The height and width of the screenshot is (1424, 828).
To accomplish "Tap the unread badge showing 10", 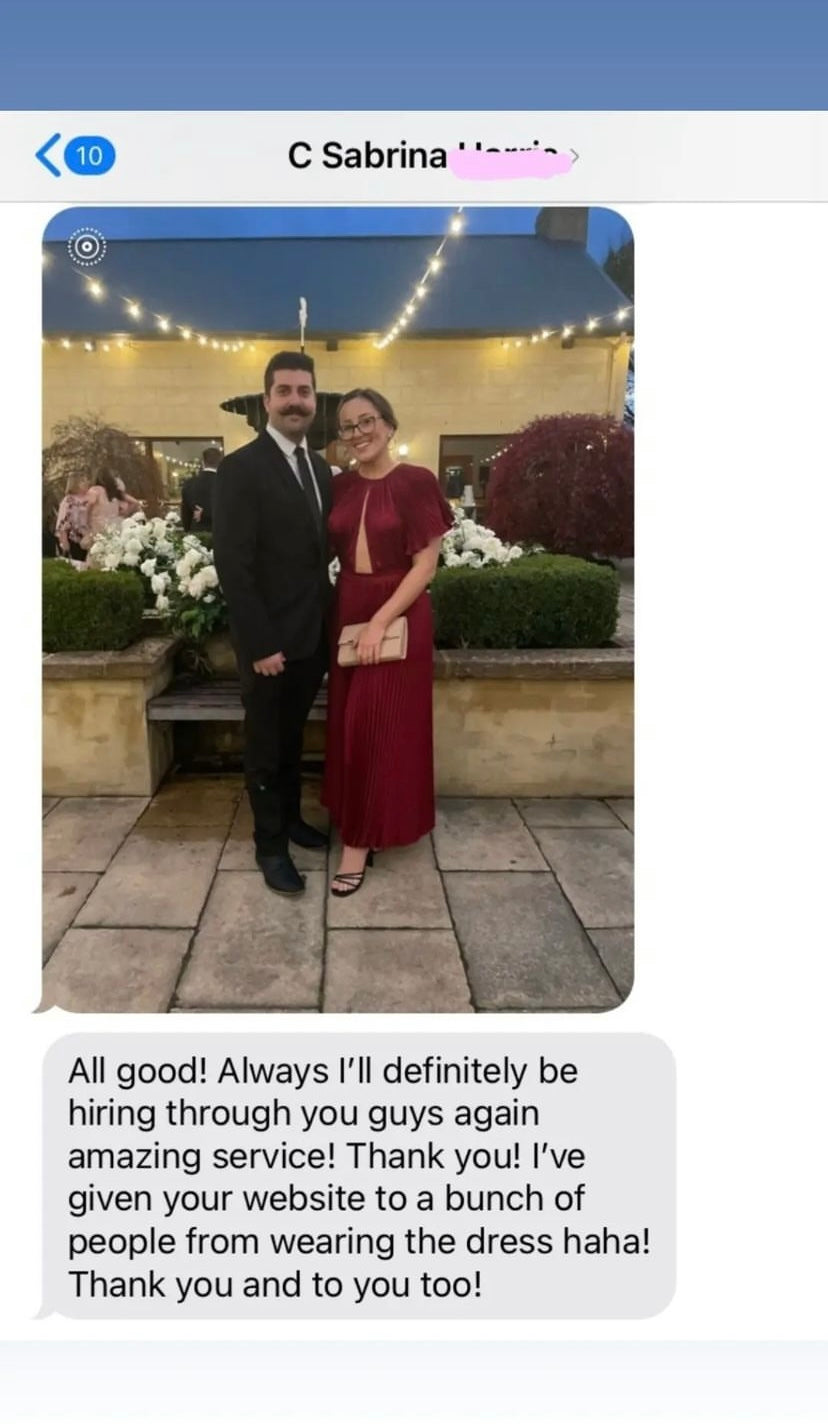I will pos(89,156).
